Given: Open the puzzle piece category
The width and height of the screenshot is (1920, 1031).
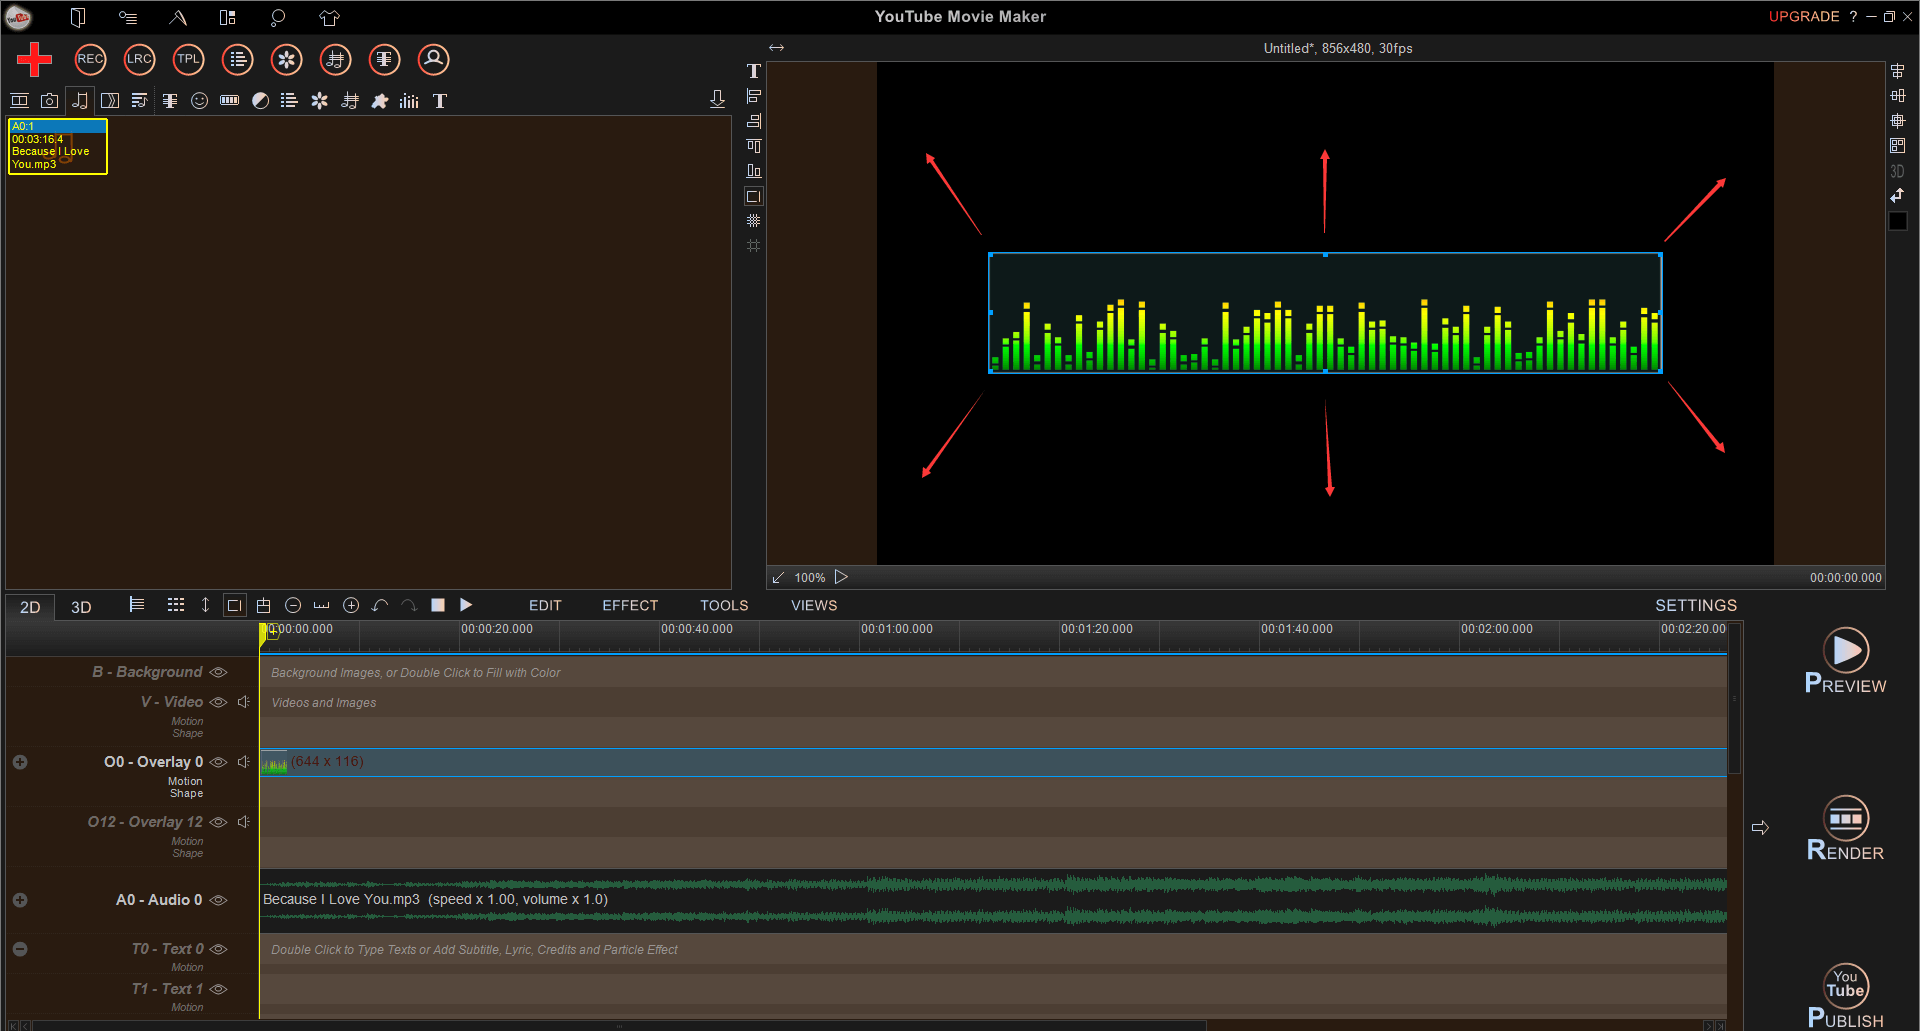Looking at the screenshot, I should (380, 101).
